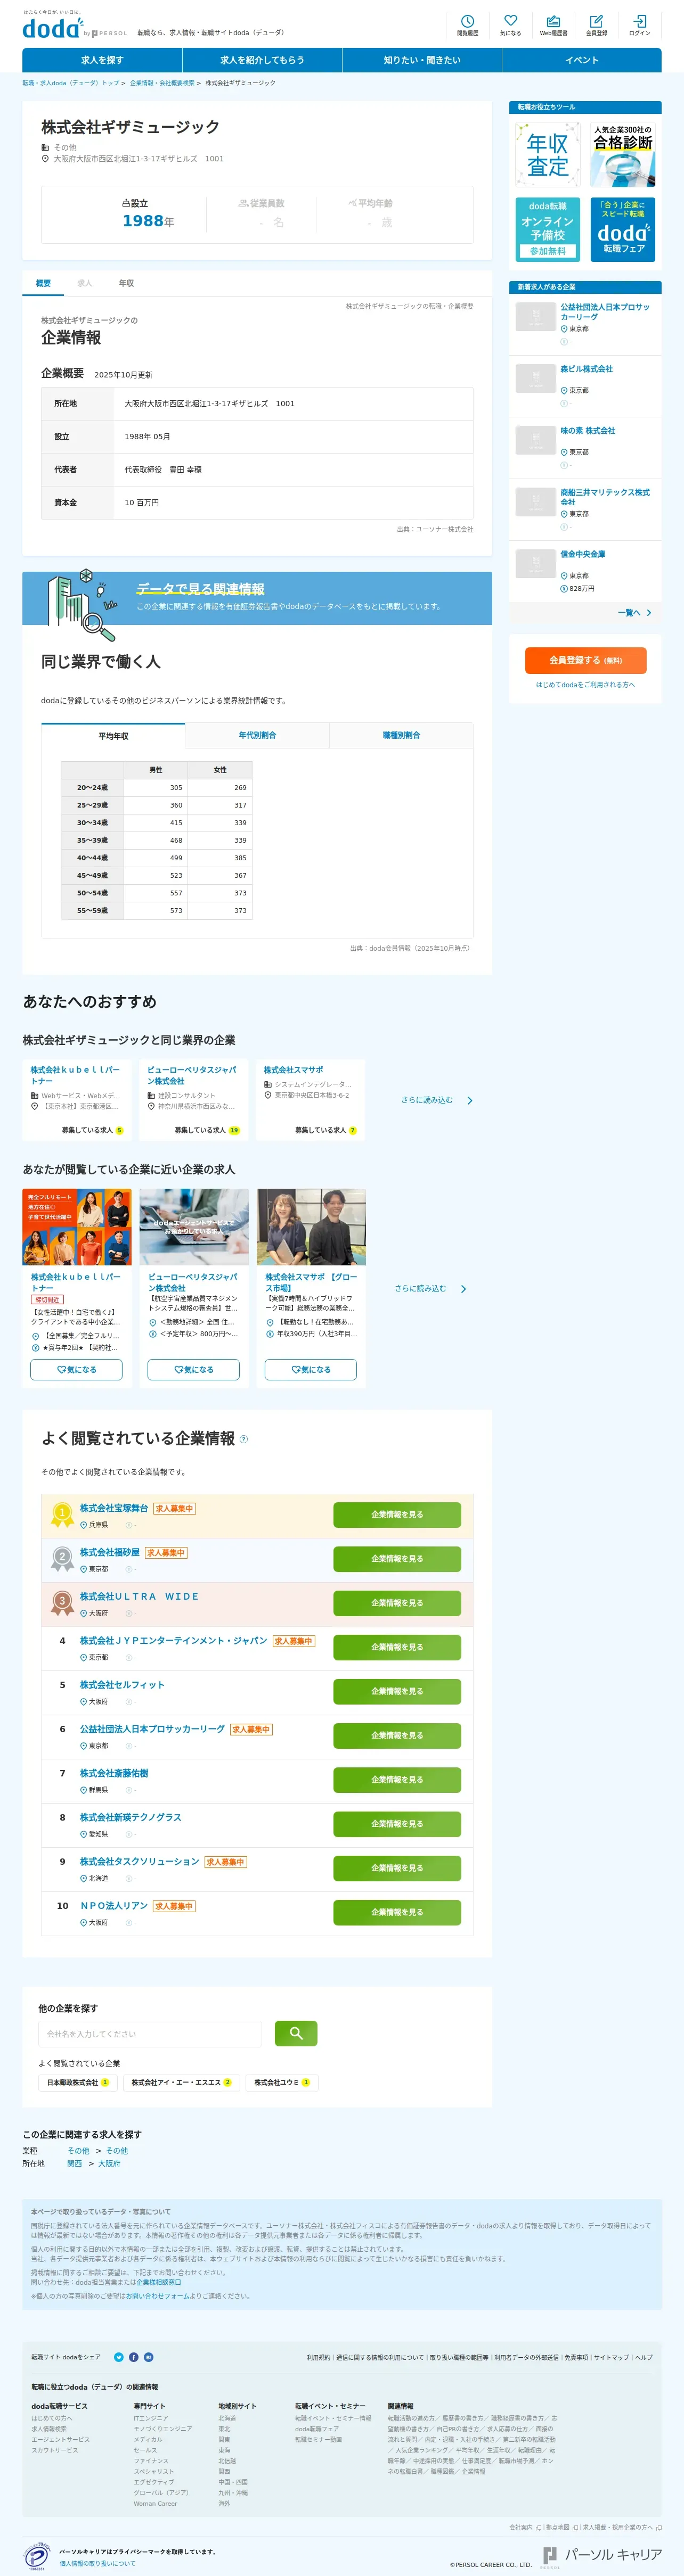The height and width of the screenshot is (2576, 684).
Task: Open the オンライン予備校 banner
Action: (548, 229)
